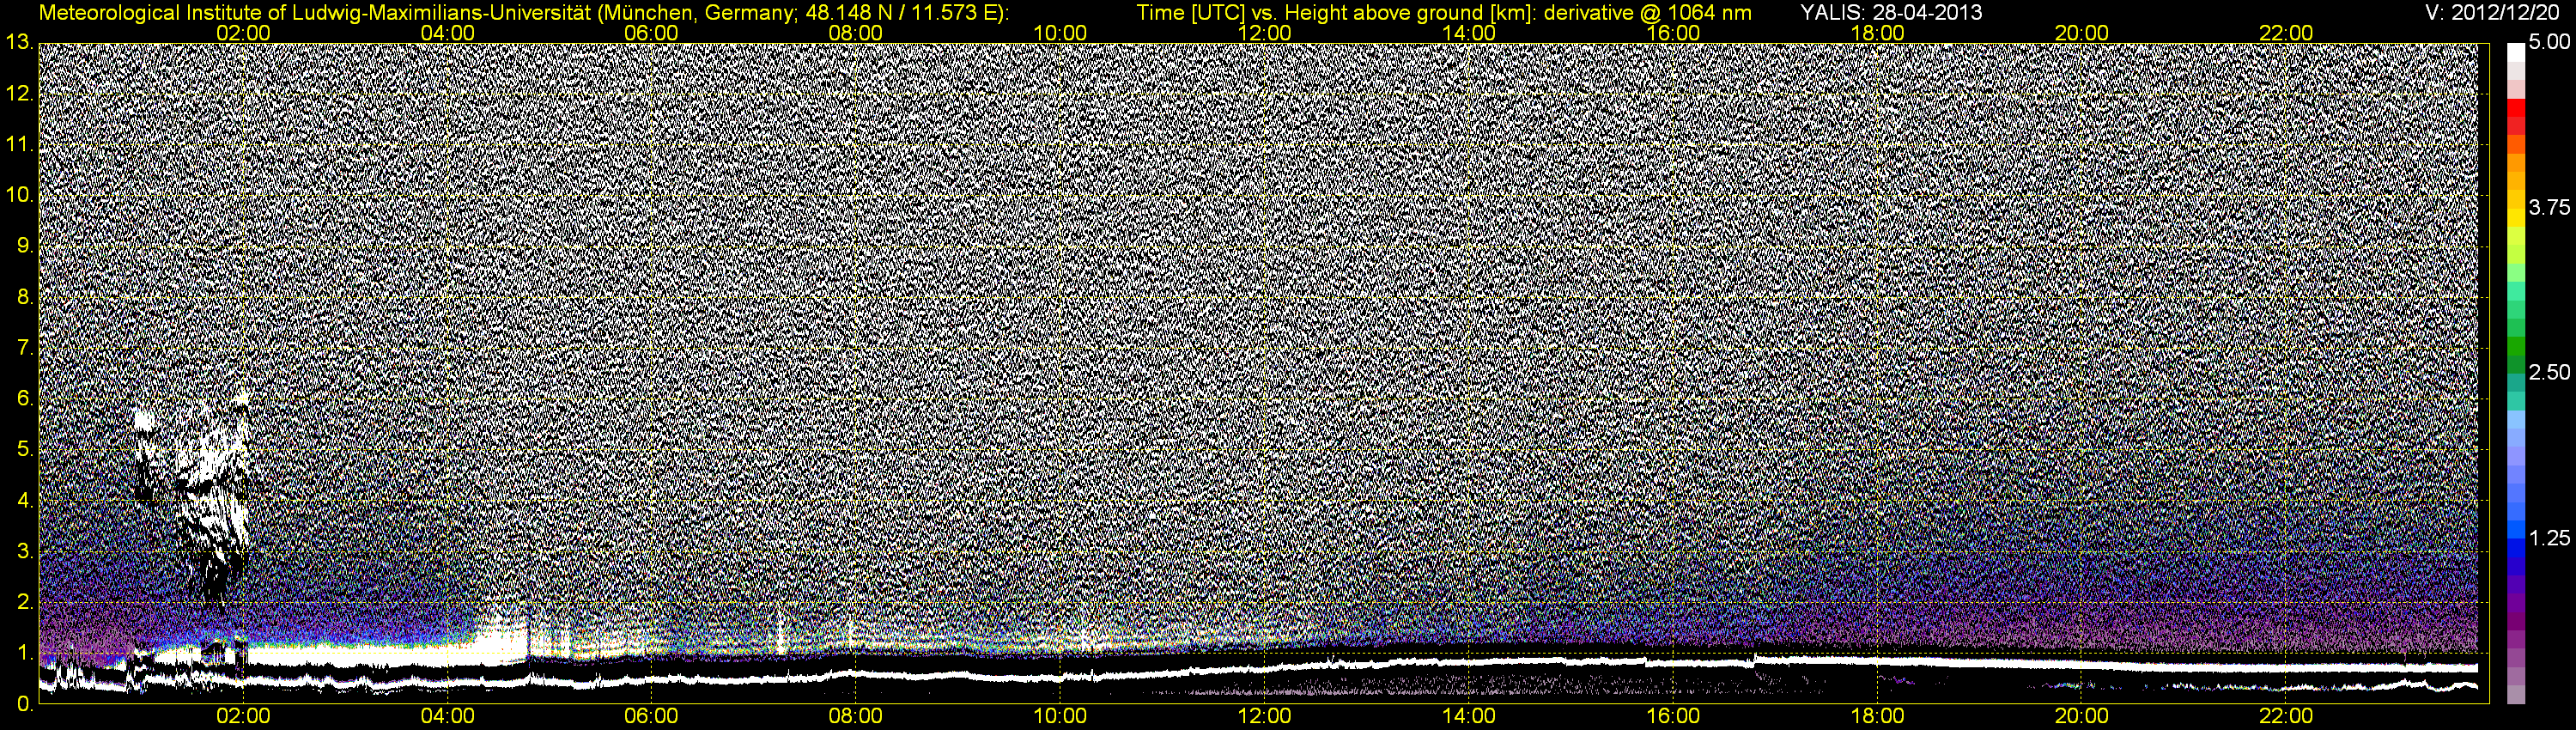
Task: Click the 6 km height axis label
Action: [24, 399]
